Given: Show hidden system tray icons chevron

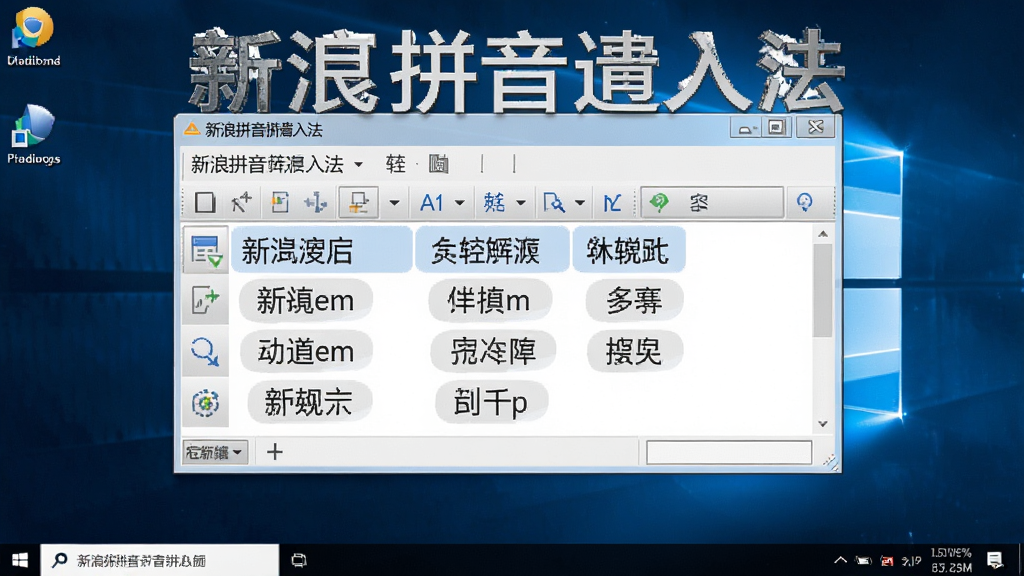Looking at the screenshot, I should click(x=840, y=560).
